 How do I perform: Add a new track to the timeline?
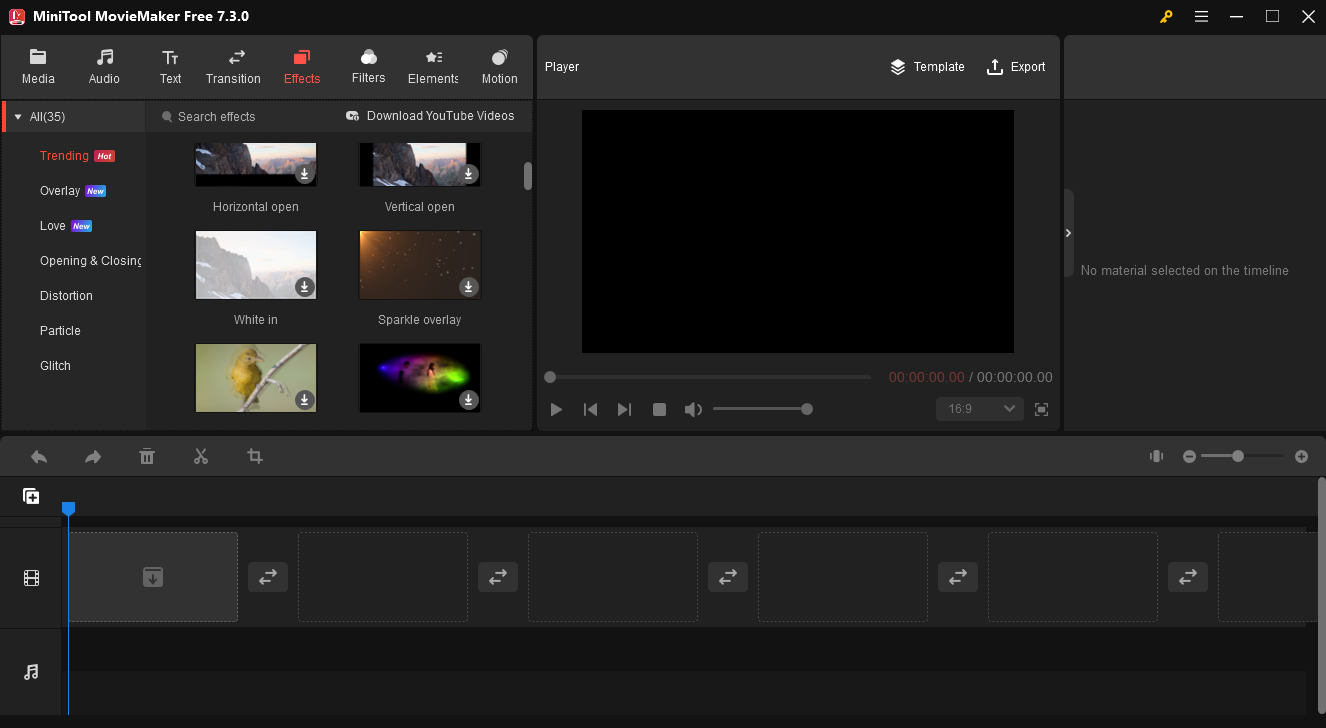[31, 496]
